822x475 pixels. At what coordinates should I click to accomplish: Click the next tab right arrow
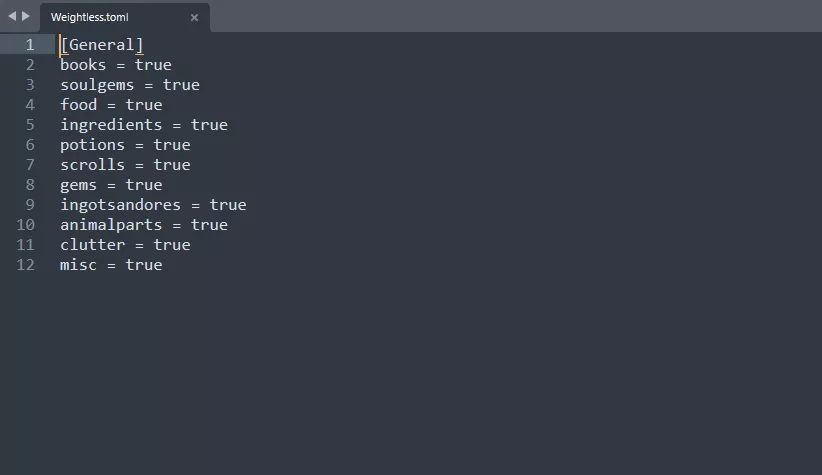(x=26, y=16)
